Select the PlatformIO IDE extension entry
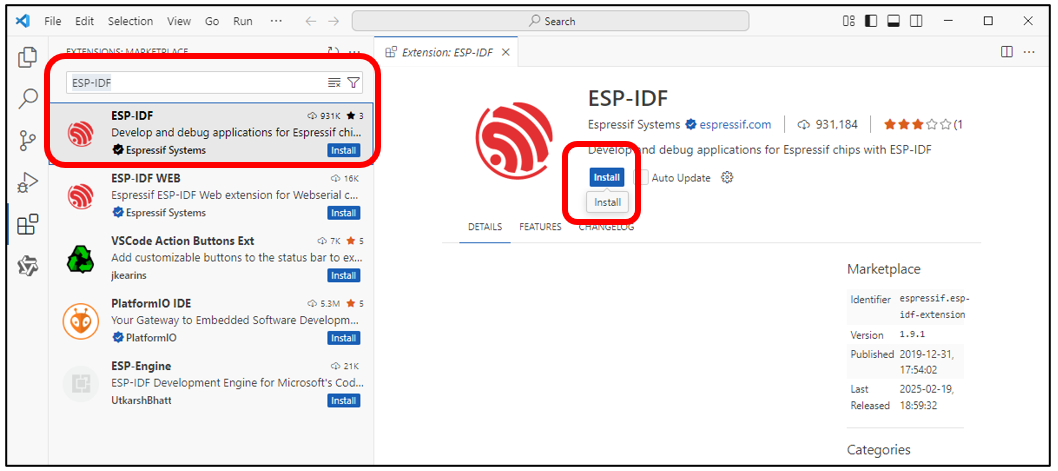Viewport: 1058px width, 471px height. tap(211, 321)
